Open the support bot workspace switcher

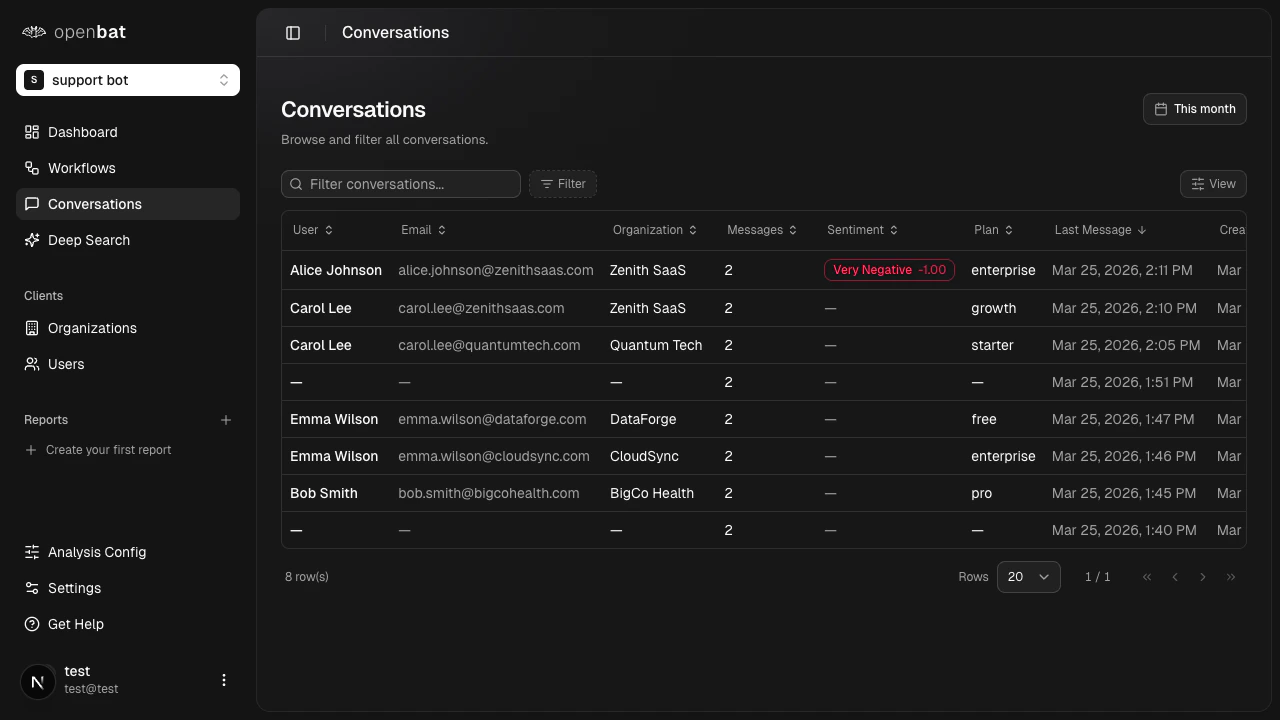coord(128,80)
